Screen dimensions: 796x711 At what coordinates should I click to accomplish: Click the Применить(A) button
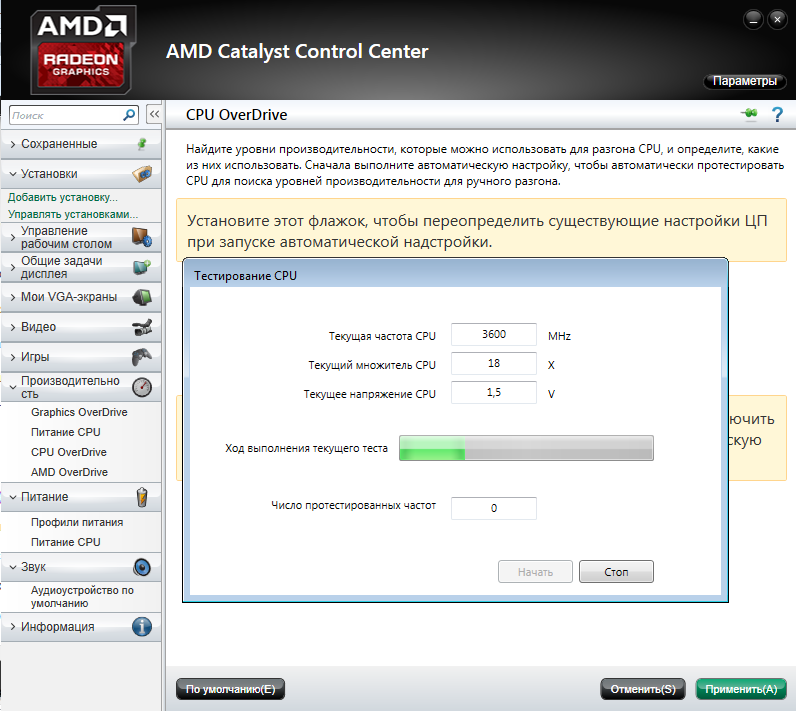tap(741, 689)
